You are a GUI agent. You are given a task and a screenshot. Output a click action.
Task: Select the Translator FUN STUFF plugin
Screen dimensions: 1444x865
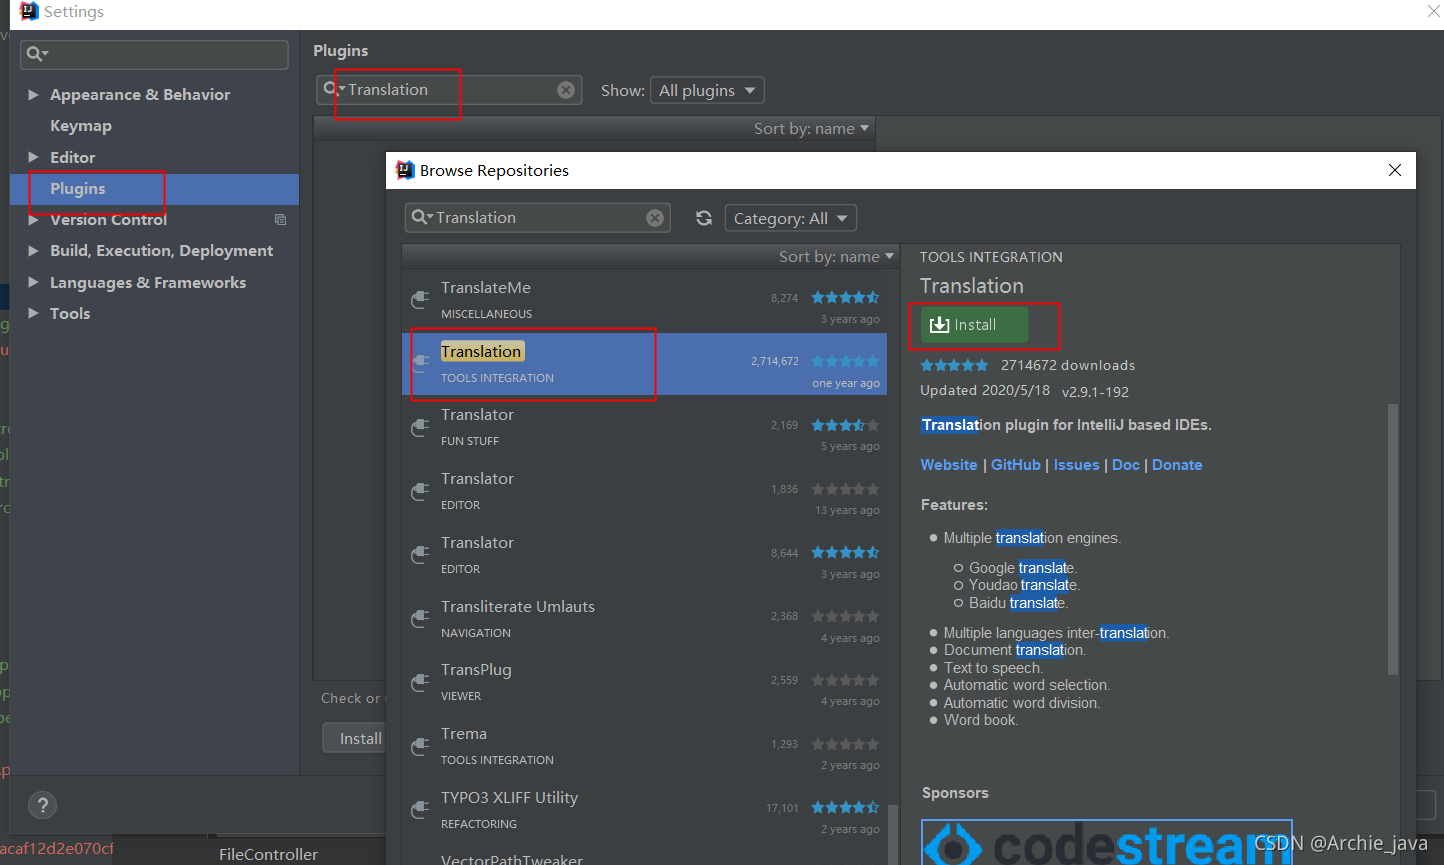[644, 428]
